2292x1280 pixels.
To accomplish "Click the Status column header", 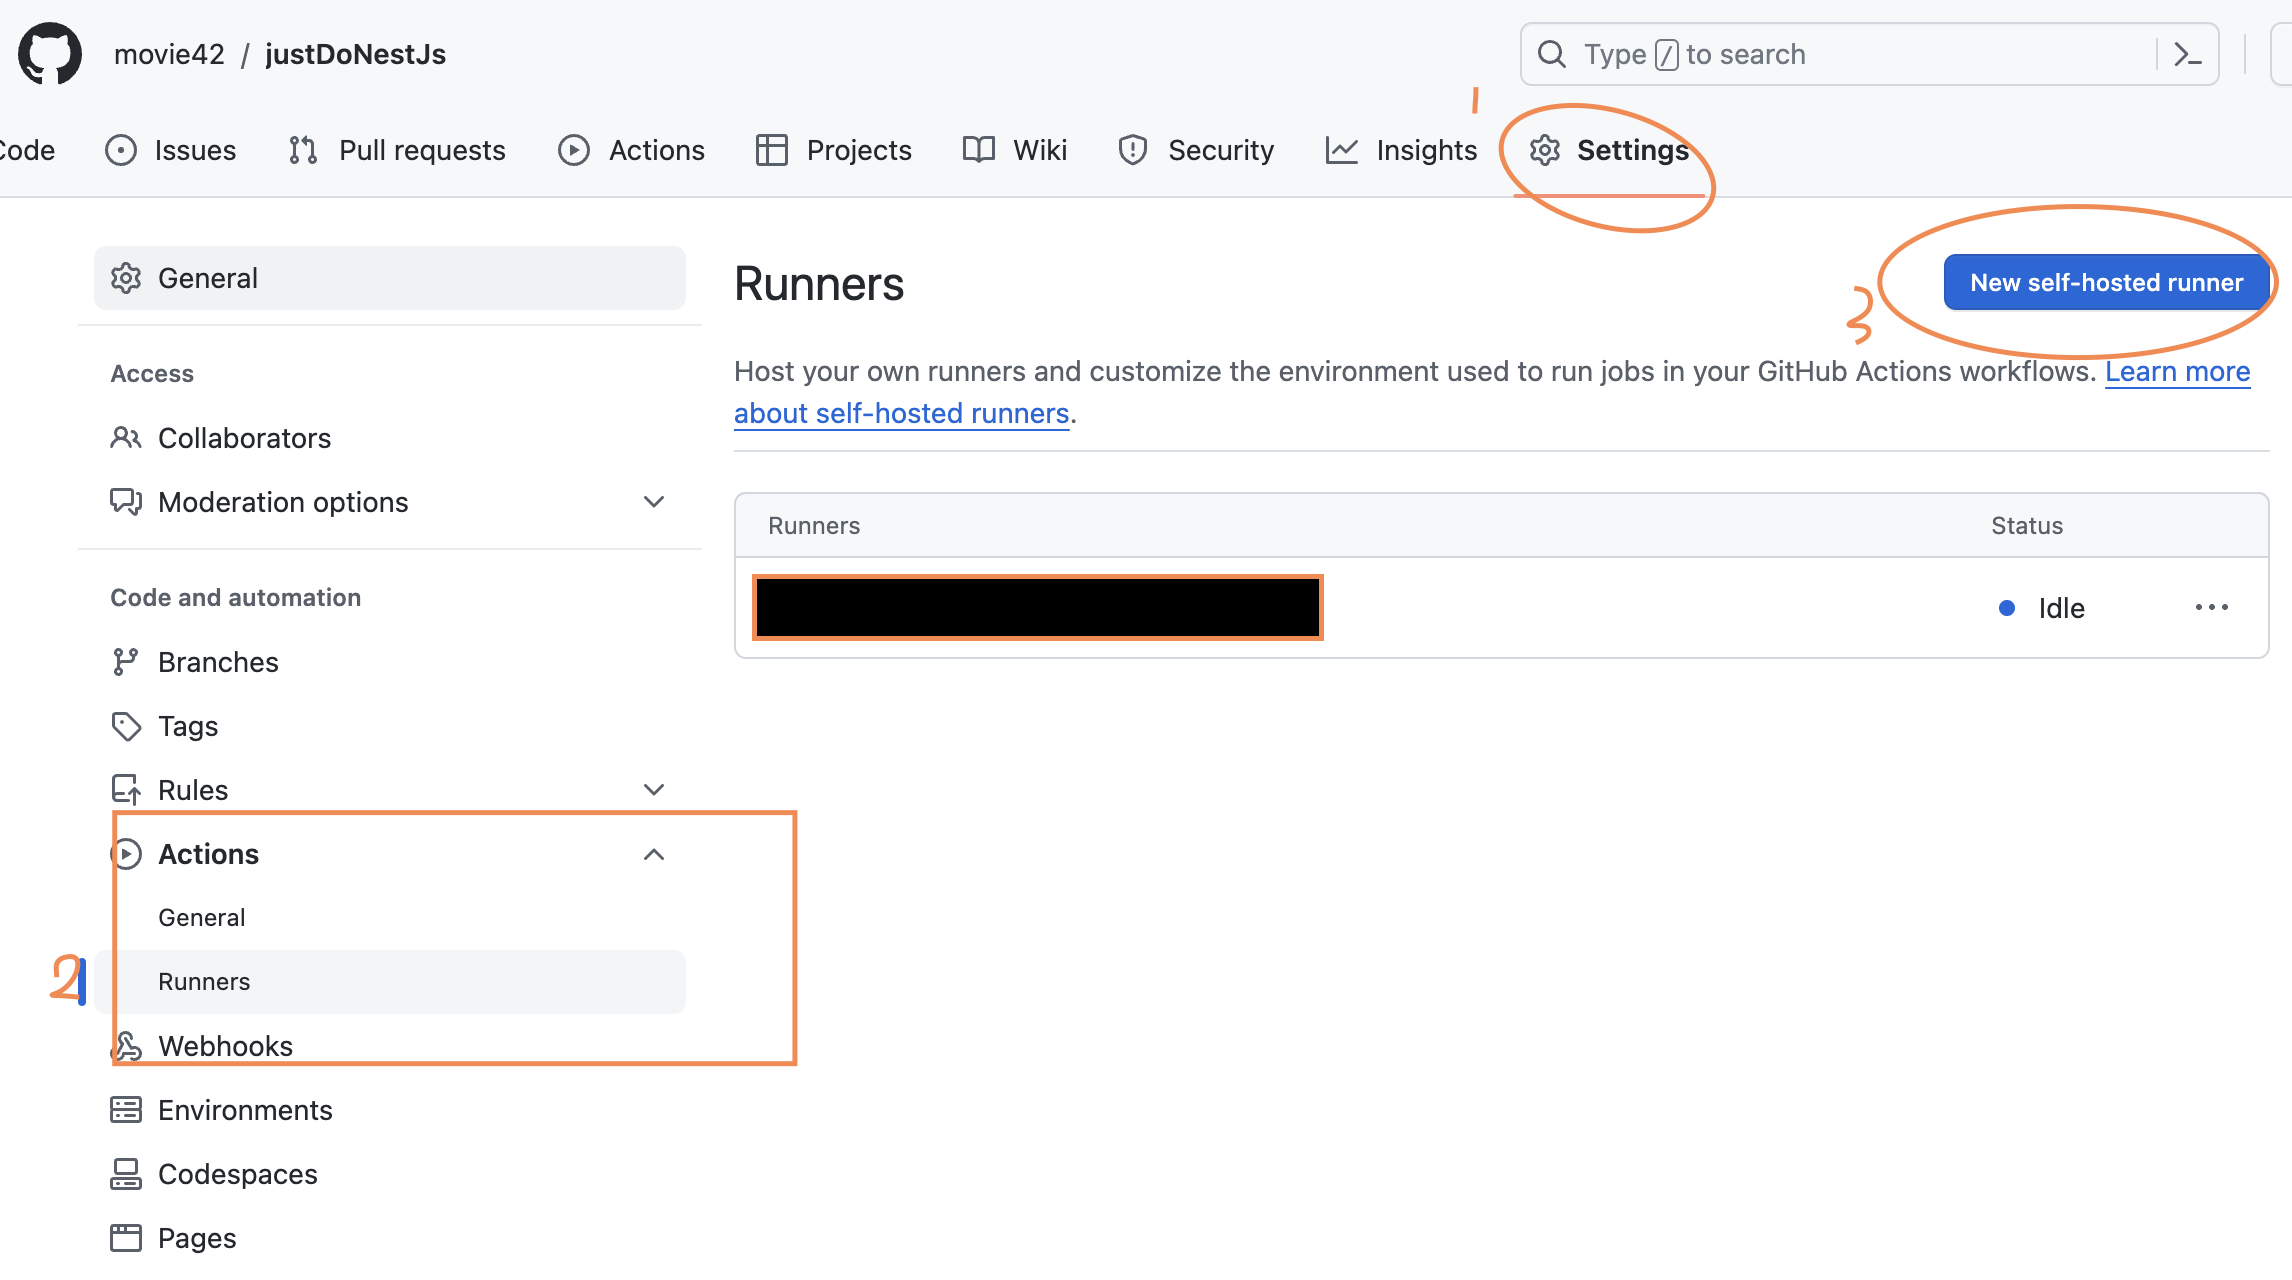I will [2027, 526].
